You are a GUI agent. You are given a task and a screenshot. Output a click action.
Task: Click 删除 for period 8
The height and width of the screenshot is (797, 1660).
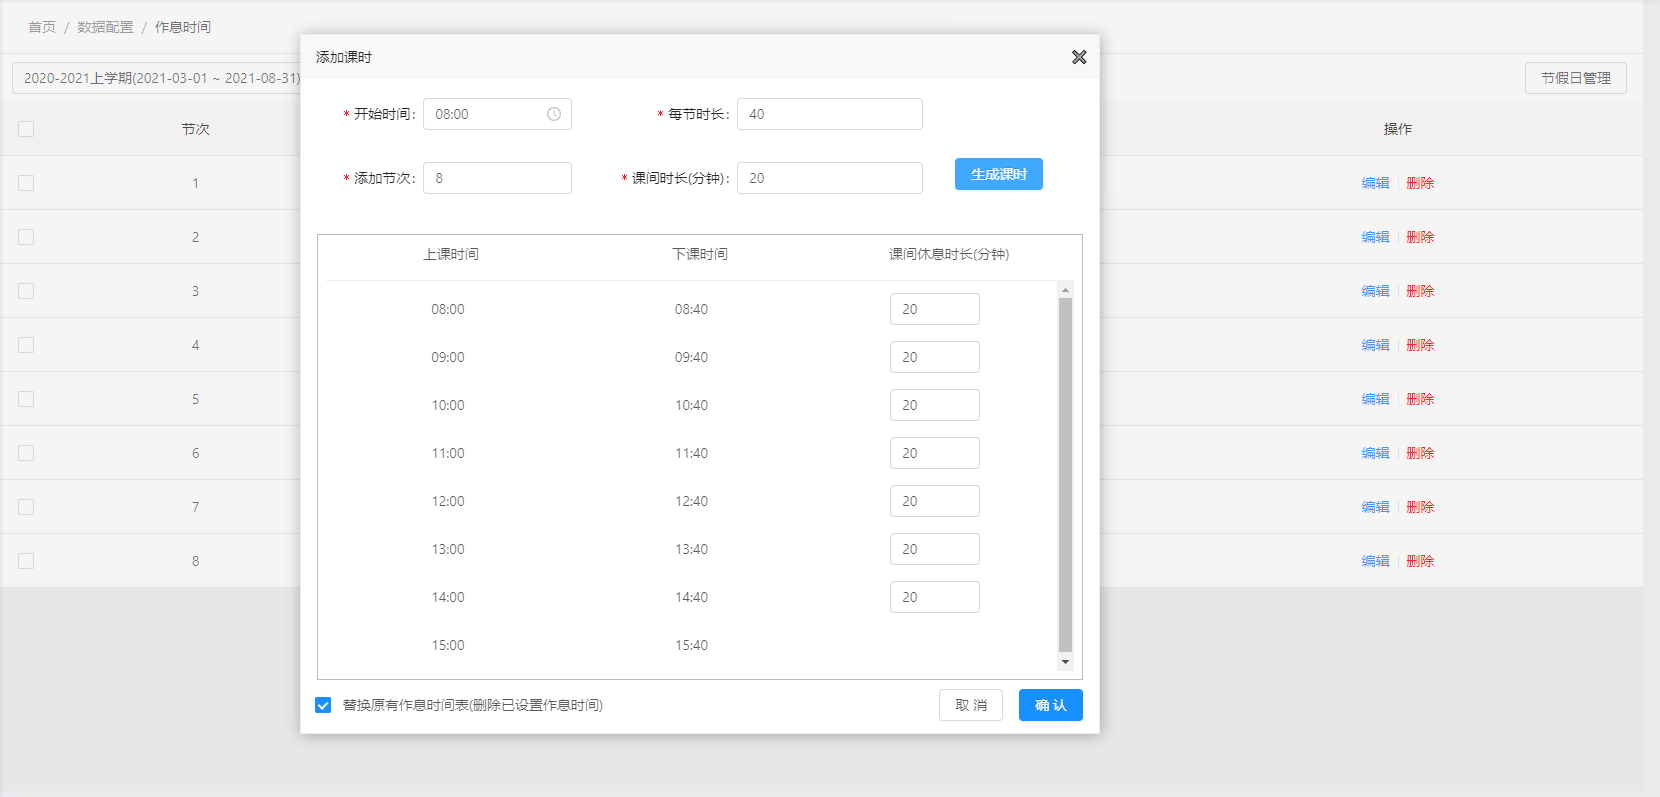[1420, 561]
